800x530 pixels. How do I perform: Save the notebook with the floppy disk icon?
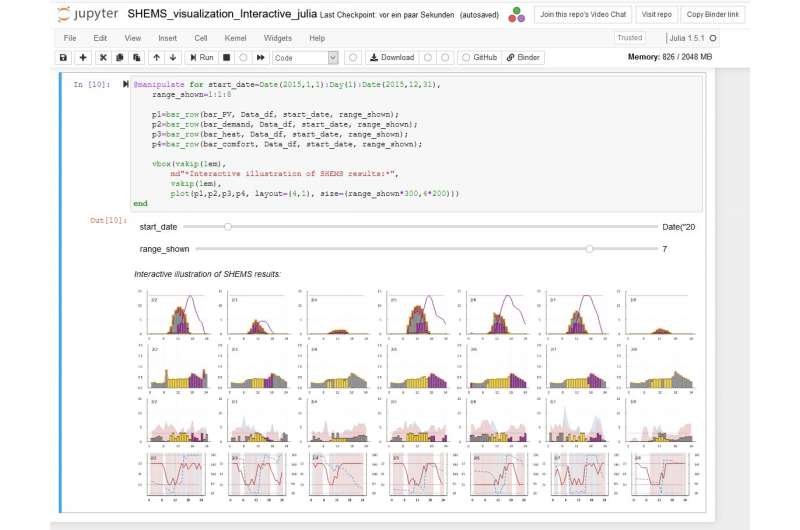pos(64,58)
